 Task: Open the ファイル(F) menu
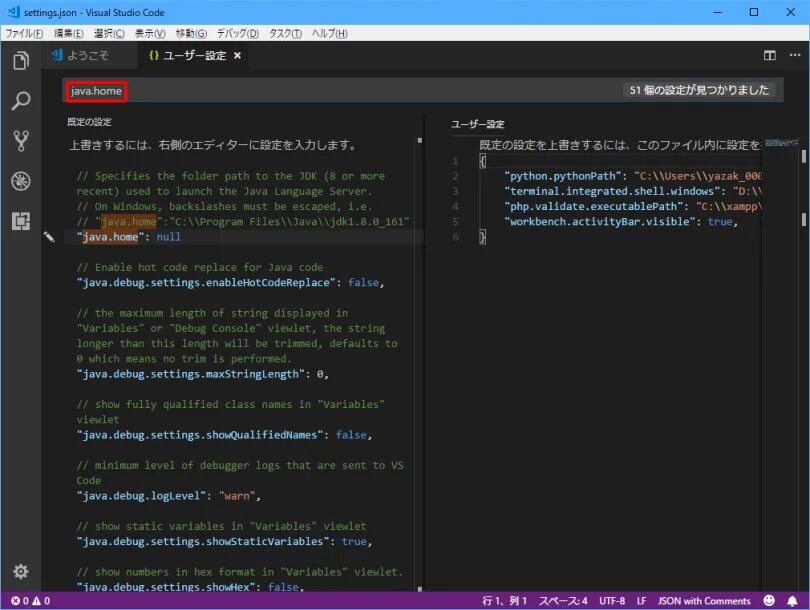click(x=24, y=34)
